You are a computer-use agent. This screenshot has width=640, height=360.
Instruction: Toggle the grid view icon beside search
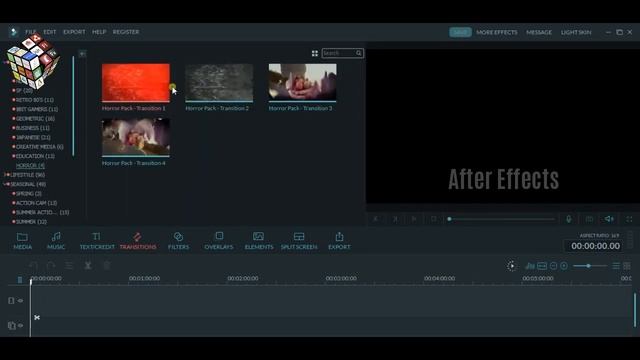(x=315, y=53)
